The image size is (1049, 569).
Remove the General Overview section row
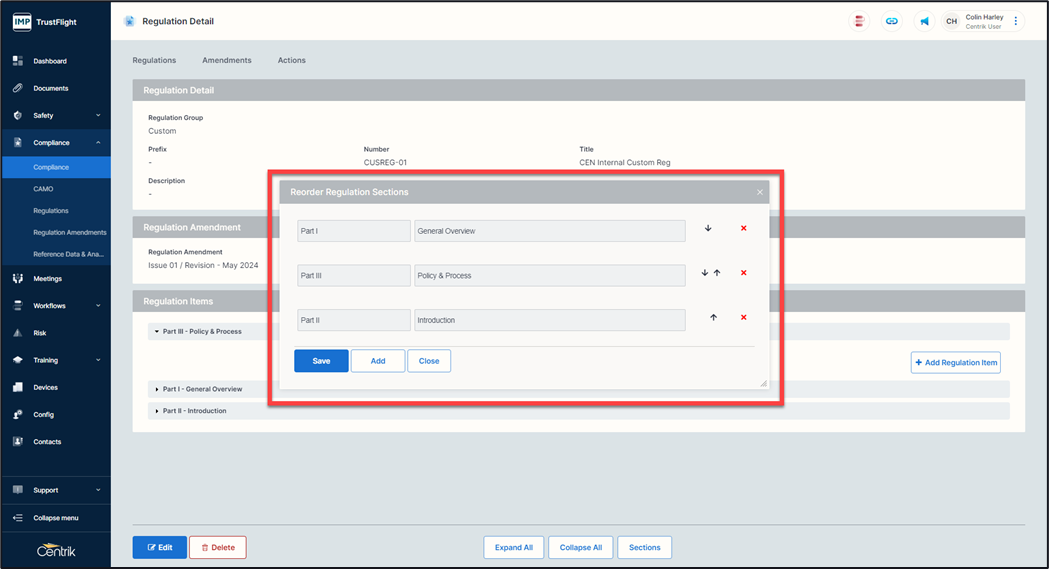tap(743, 229)
